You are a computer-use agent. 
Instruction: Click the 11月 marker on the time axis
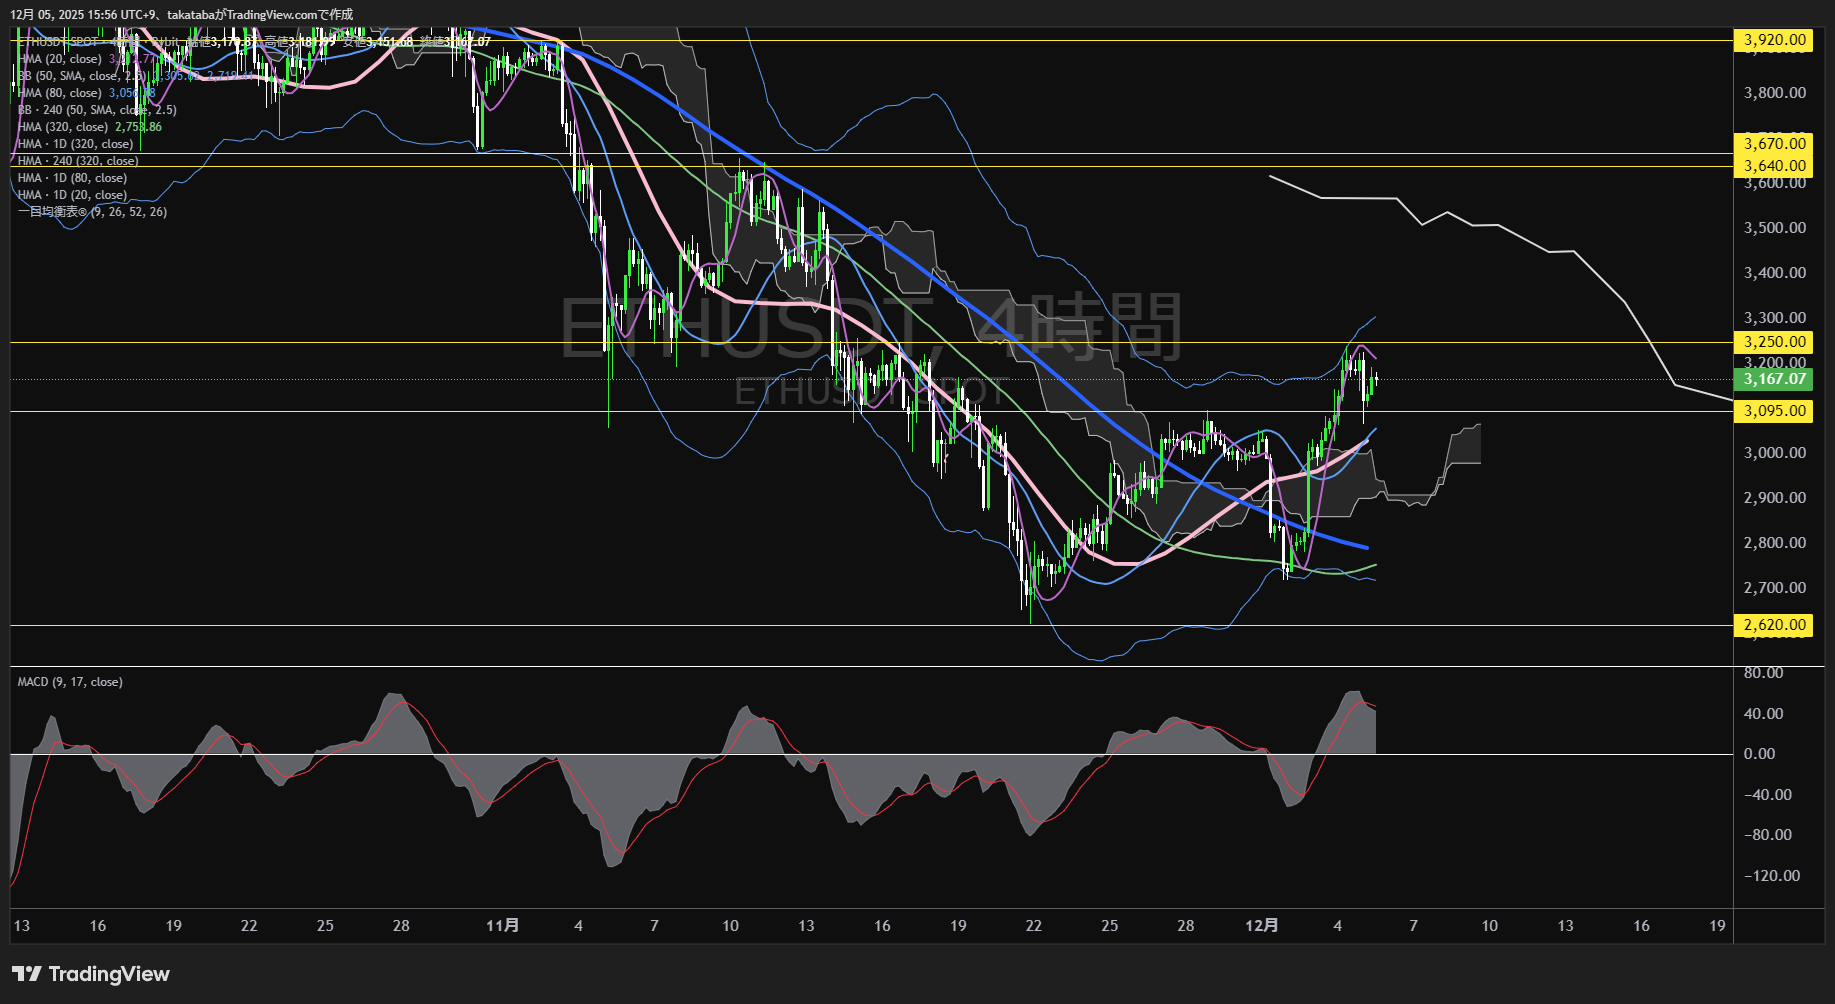pyautogui.click(x=502, y=926)
